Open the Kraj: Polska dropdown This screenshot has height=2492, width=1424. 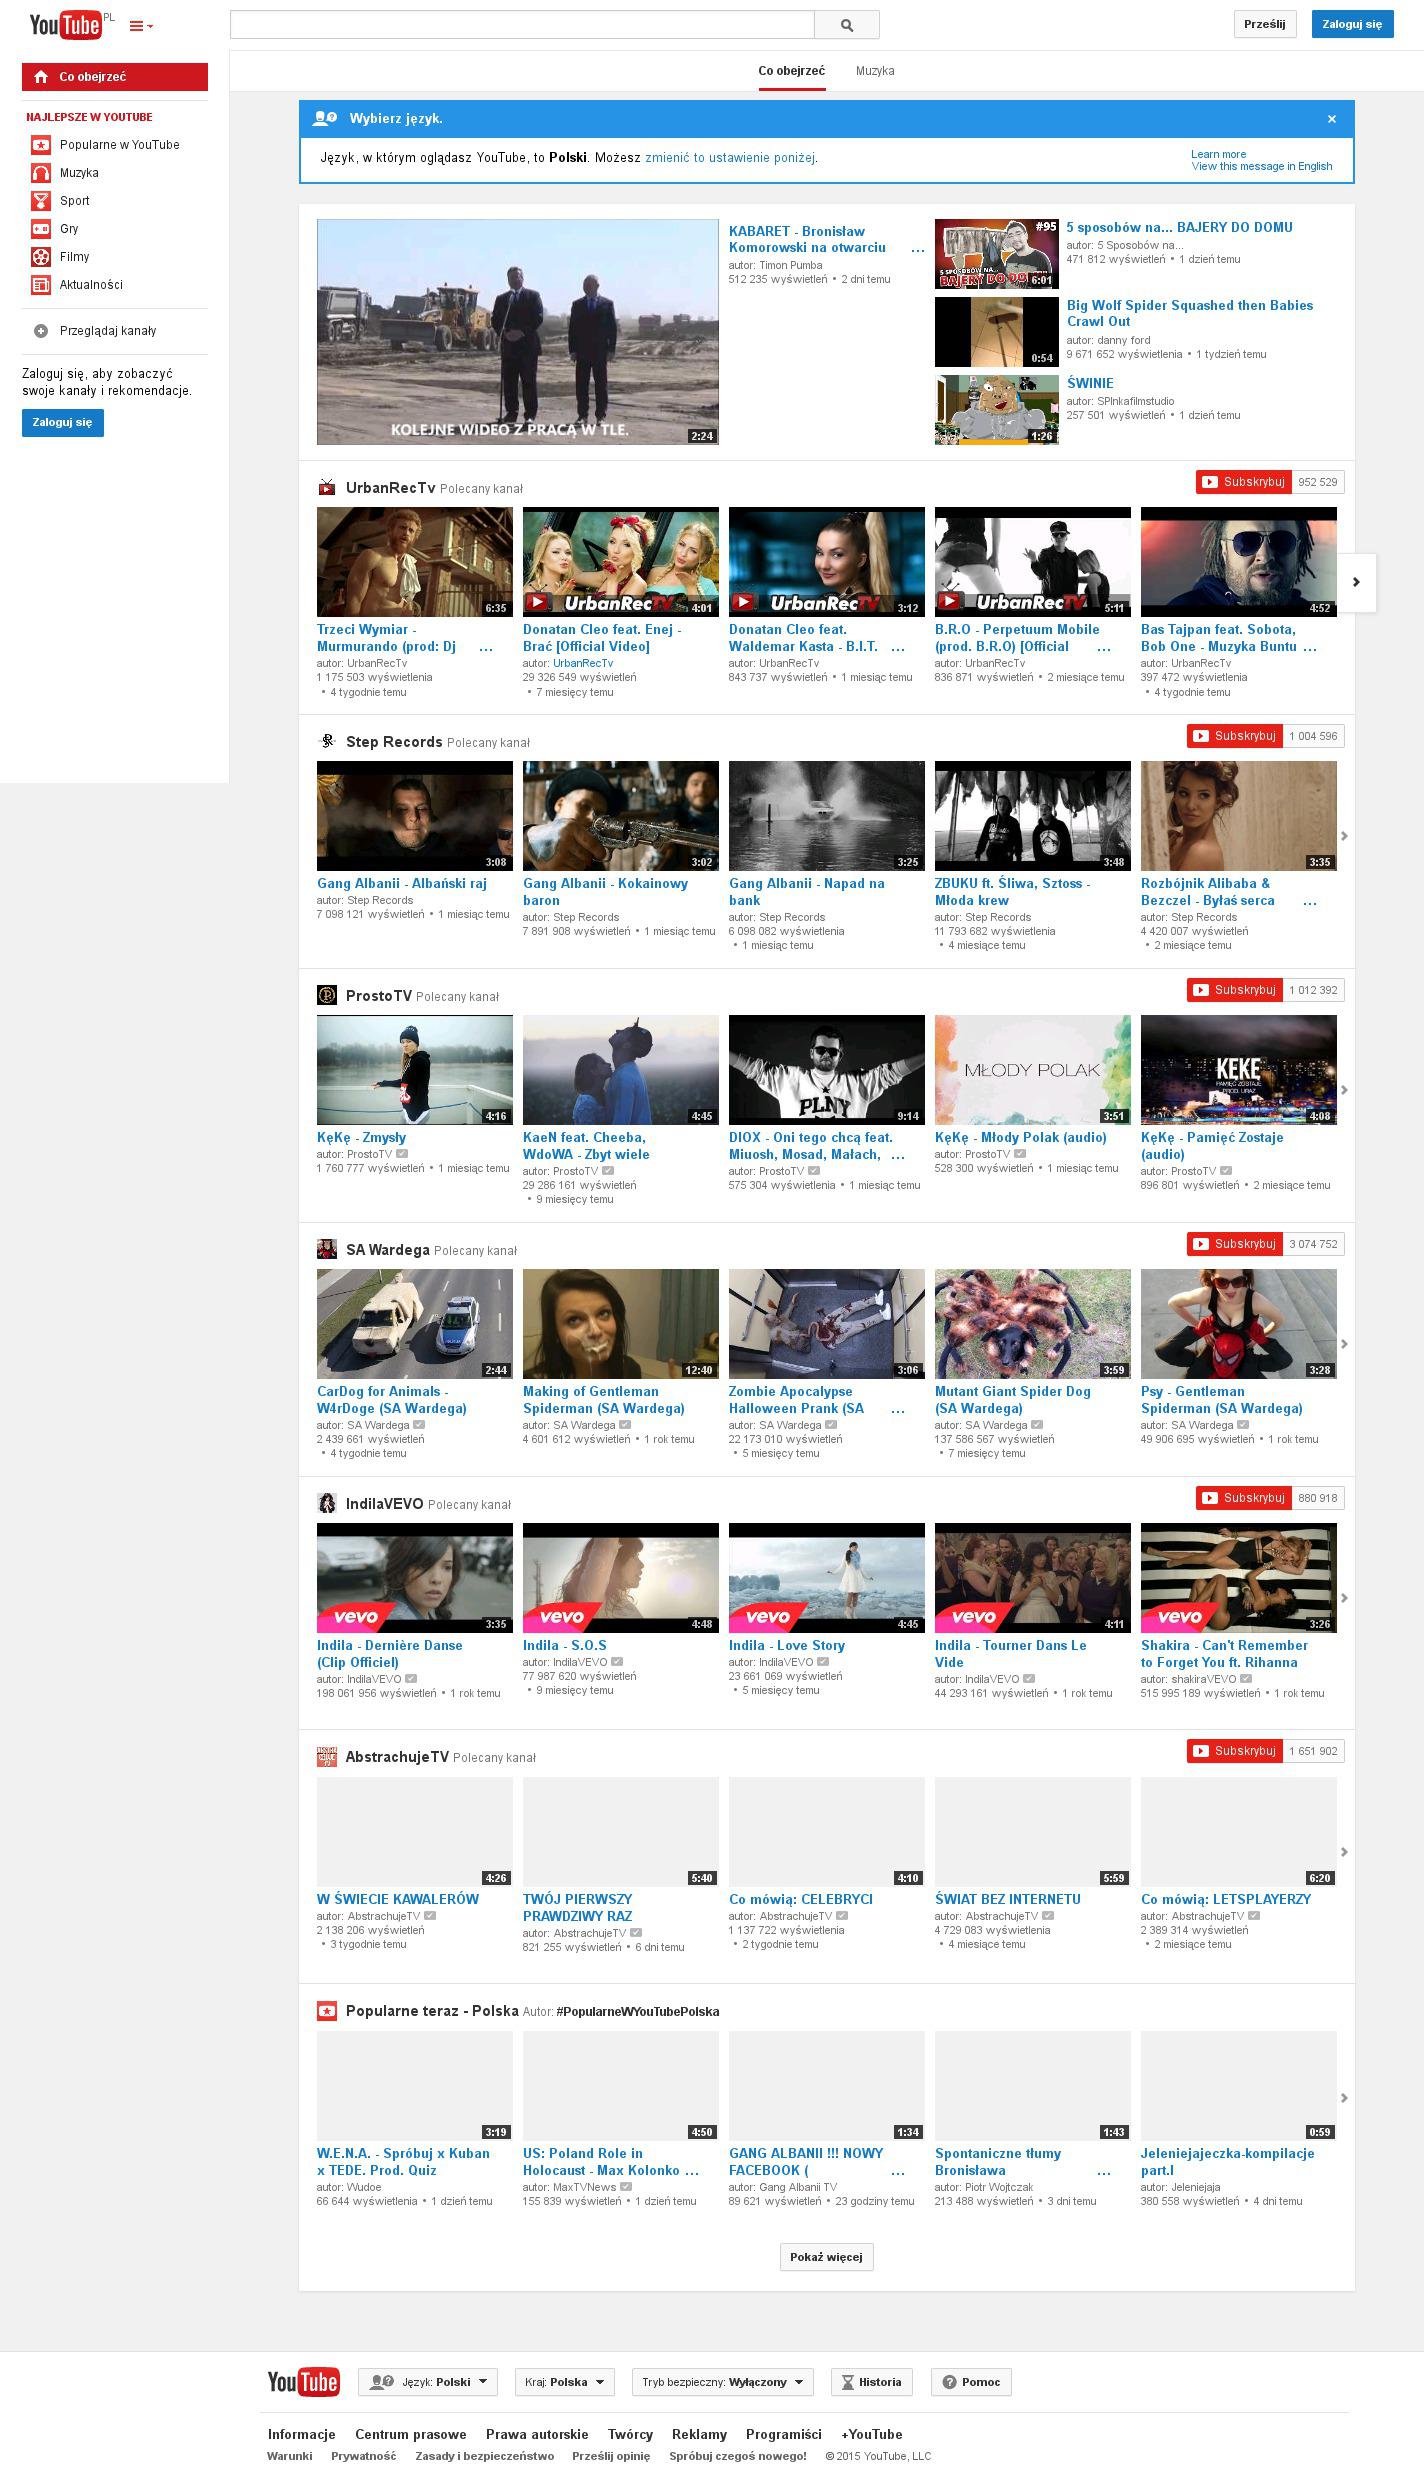(565, 2382)
